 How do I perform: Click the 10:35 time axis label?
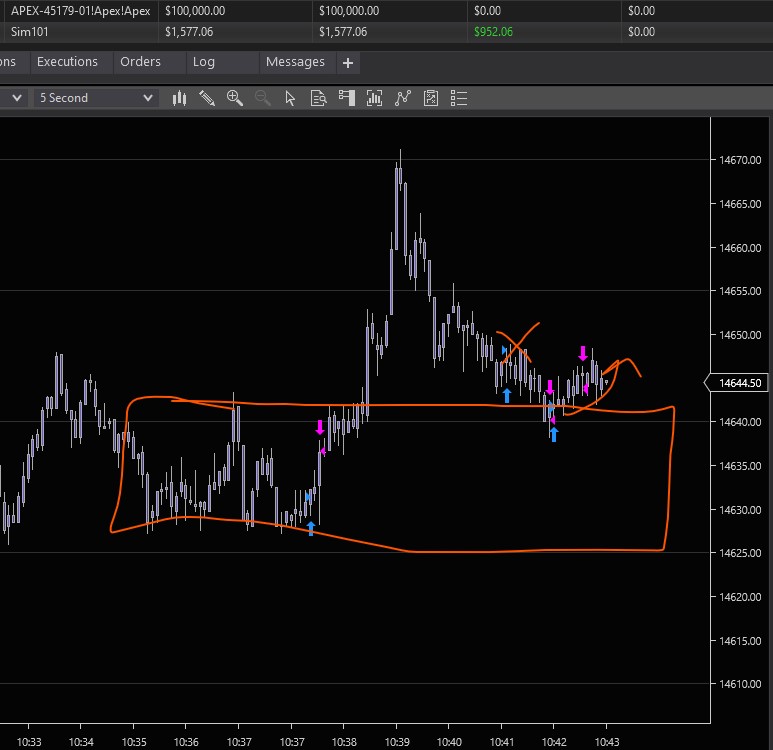[134, 742]
